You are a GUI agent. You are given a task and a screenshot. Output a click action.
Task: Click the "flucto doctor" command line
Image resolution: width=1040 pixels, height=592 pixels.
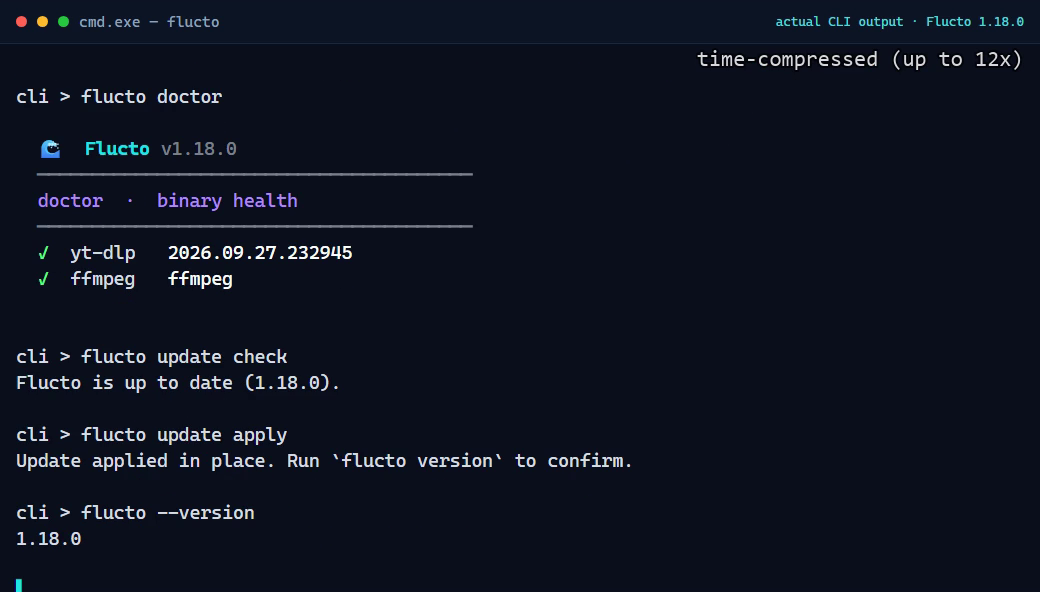[119, 97]
